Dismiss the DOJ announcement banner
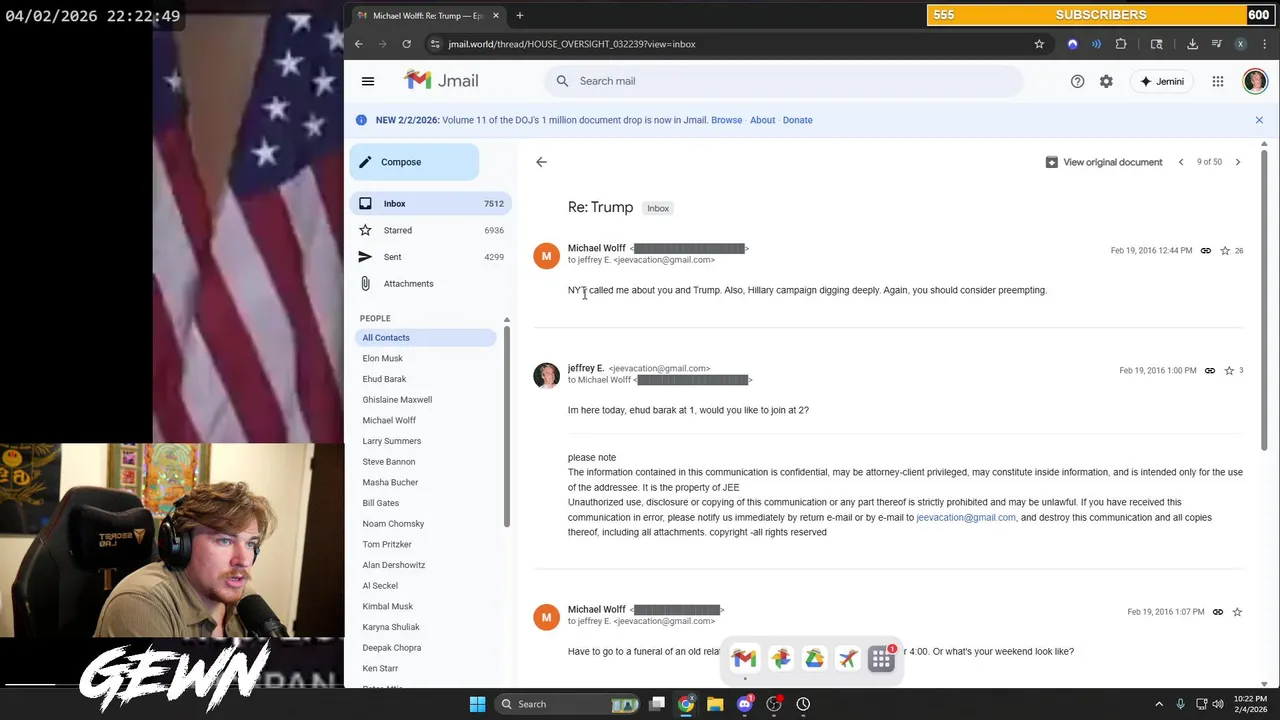This screenshot has height=720, width=1280. pos(1259,120)
